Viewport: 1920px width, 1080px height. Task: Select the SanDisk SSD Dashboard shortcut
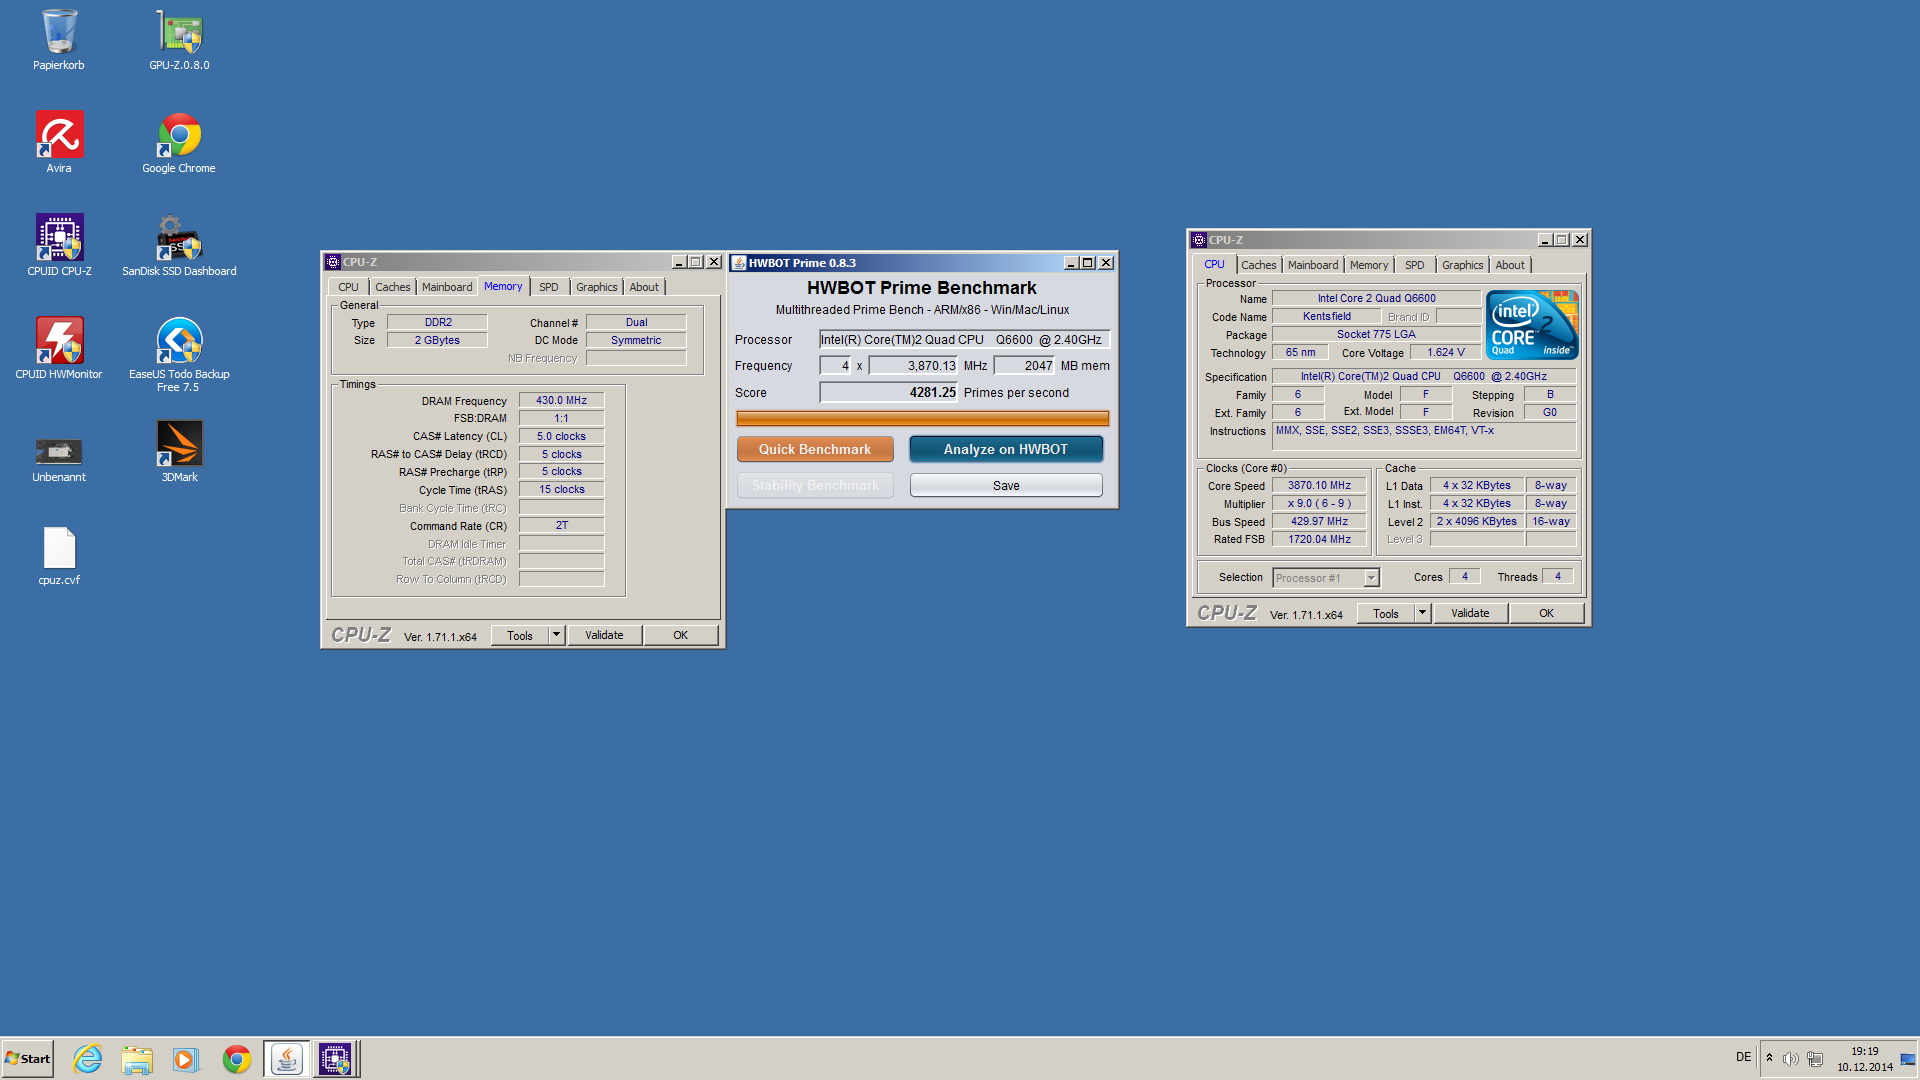click(179, 246)
